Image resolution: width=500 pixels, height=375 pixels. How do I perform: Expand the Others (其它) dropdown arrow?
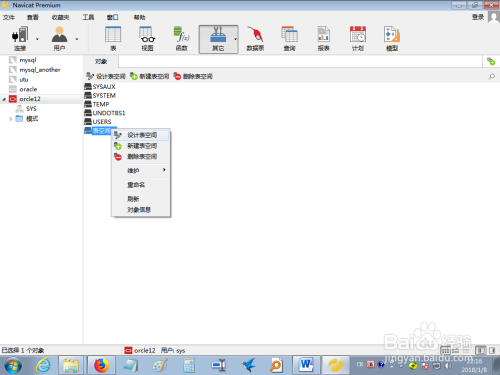pyautogui.click(x=235, y=39)
